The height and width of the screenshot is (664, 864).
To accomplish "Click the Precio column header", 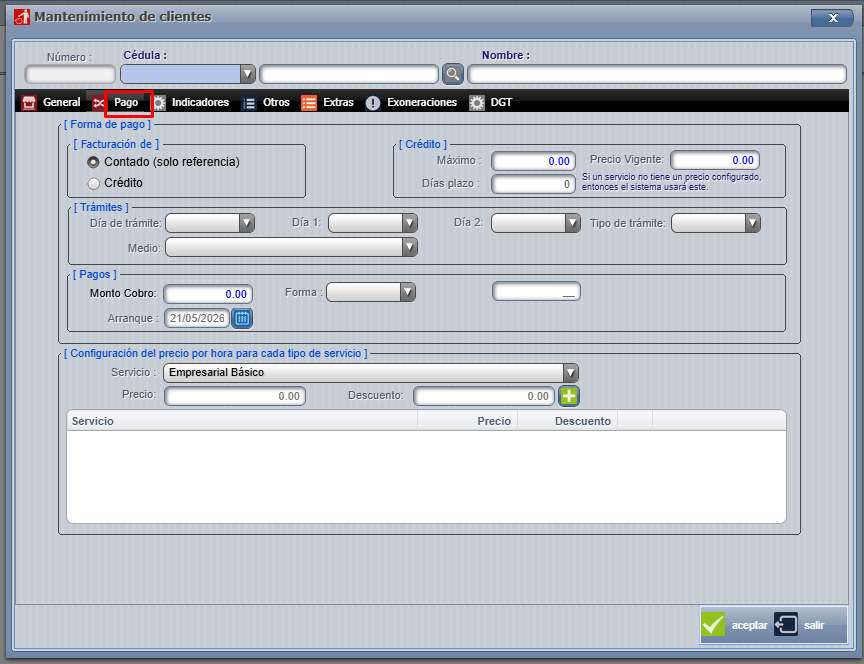I will tap(468, 421).
